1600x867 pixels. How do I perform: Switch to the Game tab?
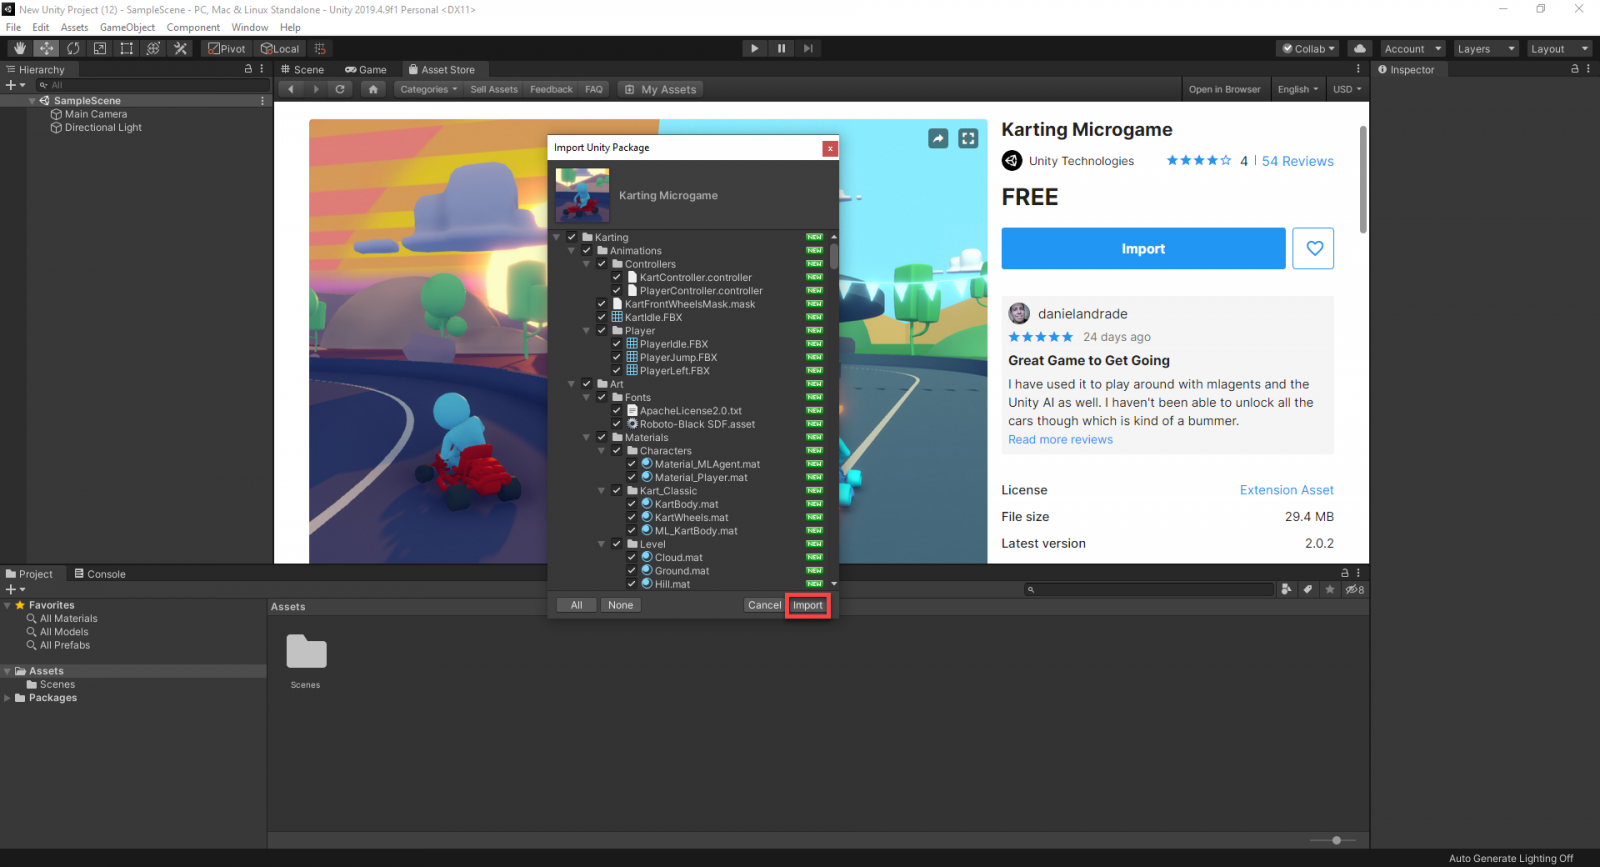point(366,69)
